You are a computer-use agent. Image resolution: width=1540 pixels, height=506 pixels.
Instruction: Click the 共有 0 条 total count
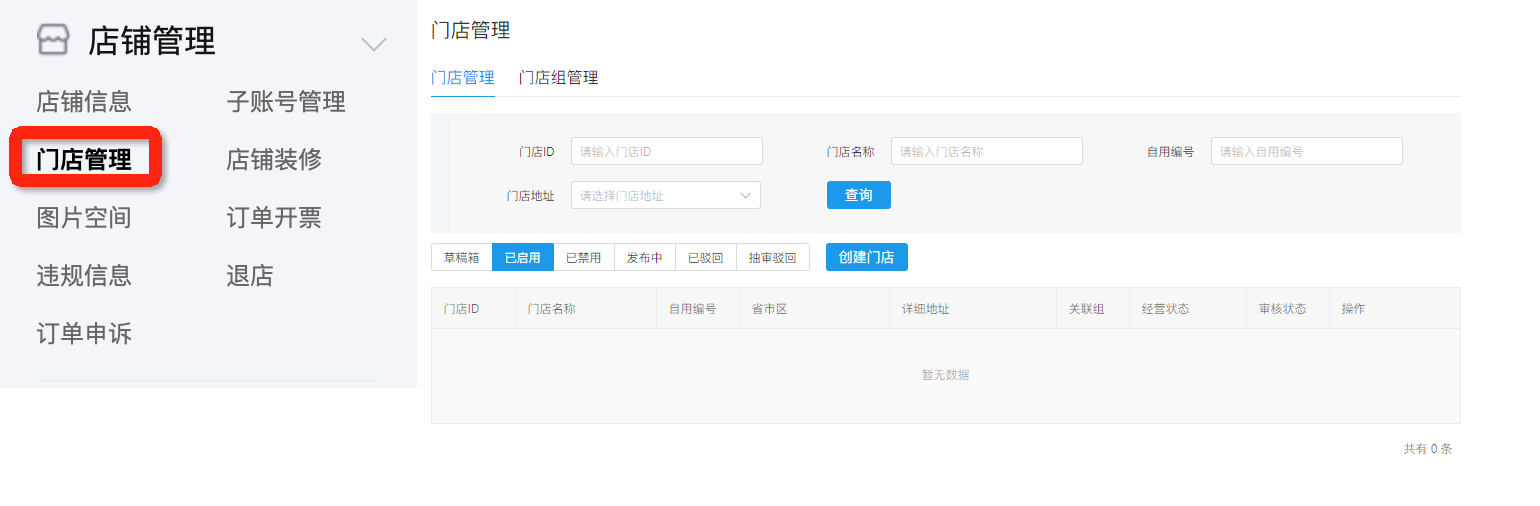tap(1428, 449)
